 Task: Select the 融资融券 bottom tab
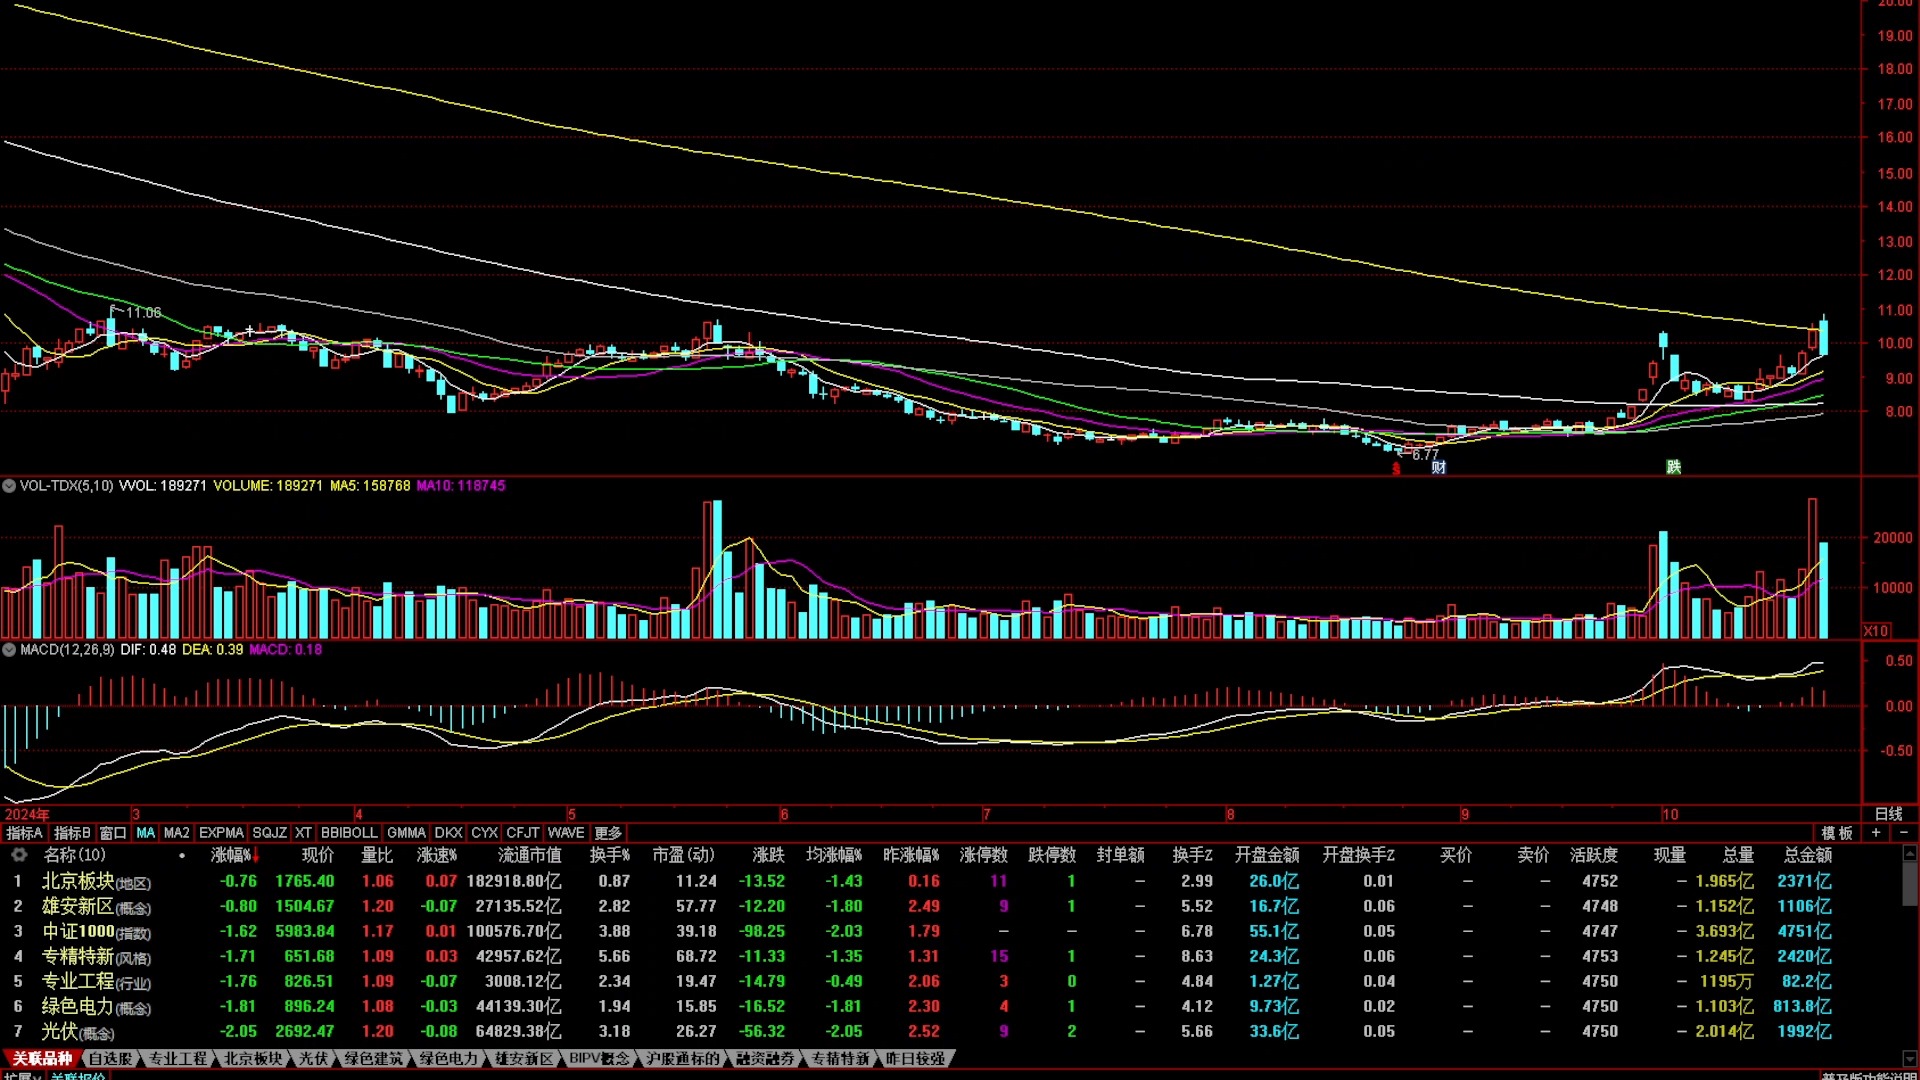point(766,1058)
